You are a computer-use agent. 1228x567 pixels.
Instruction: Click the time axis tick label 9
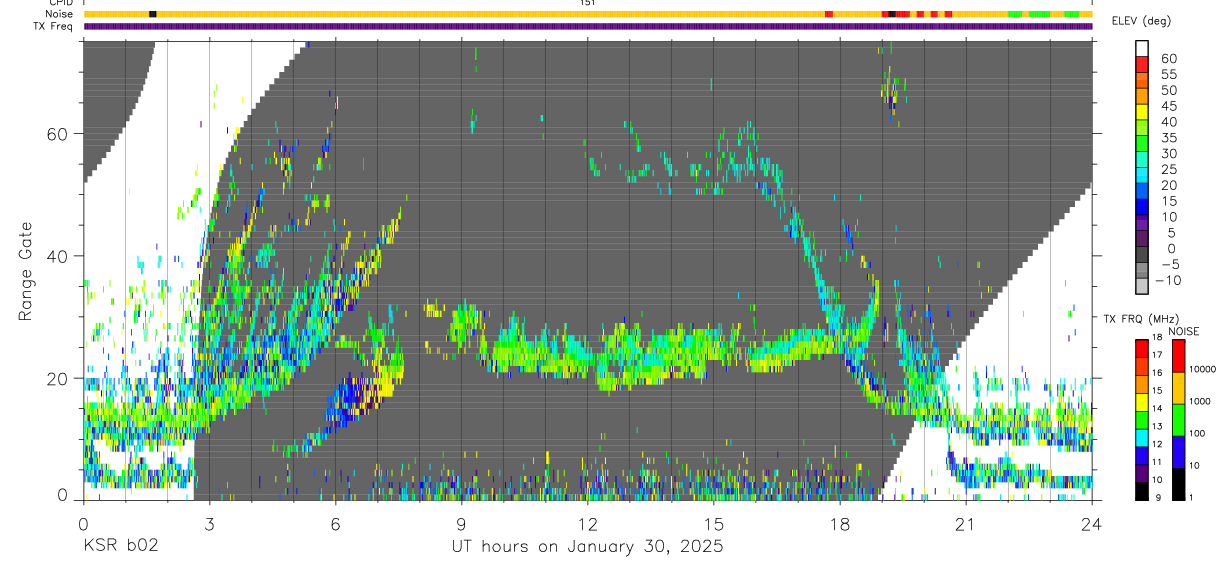(x=461, y=523)
